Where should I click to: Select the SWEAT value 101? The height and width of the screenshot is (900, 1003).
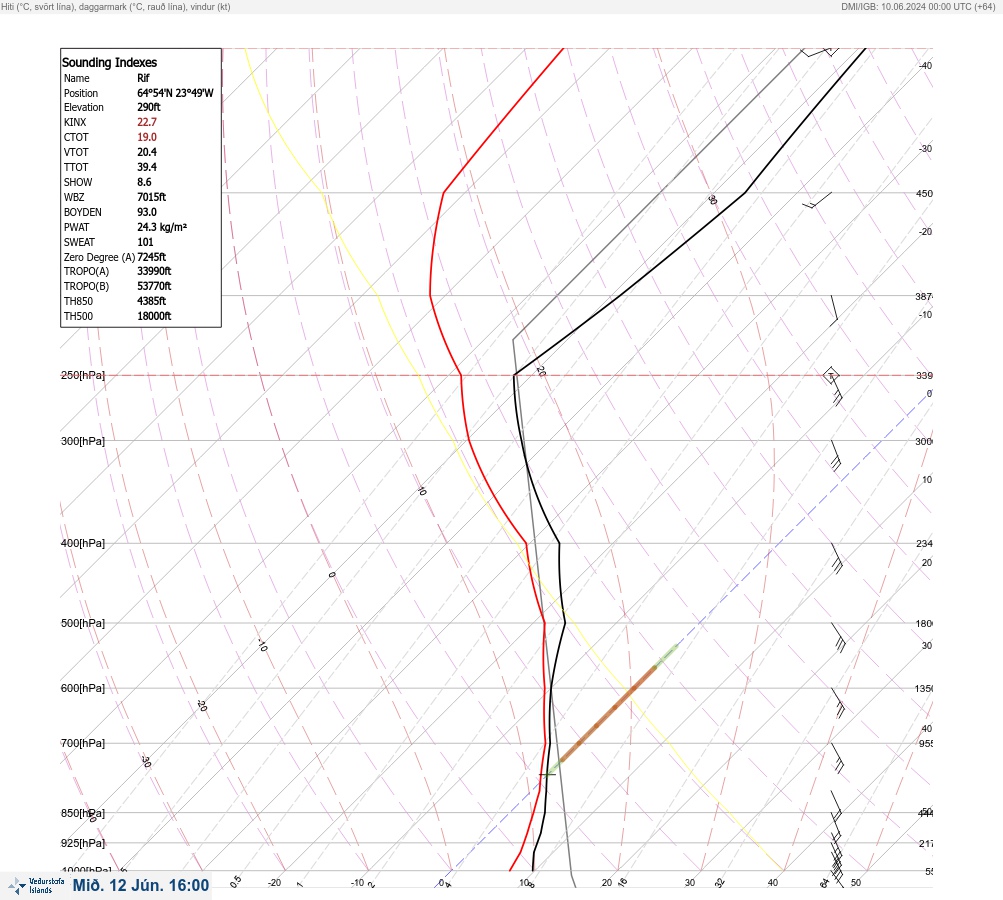(145, 242)
